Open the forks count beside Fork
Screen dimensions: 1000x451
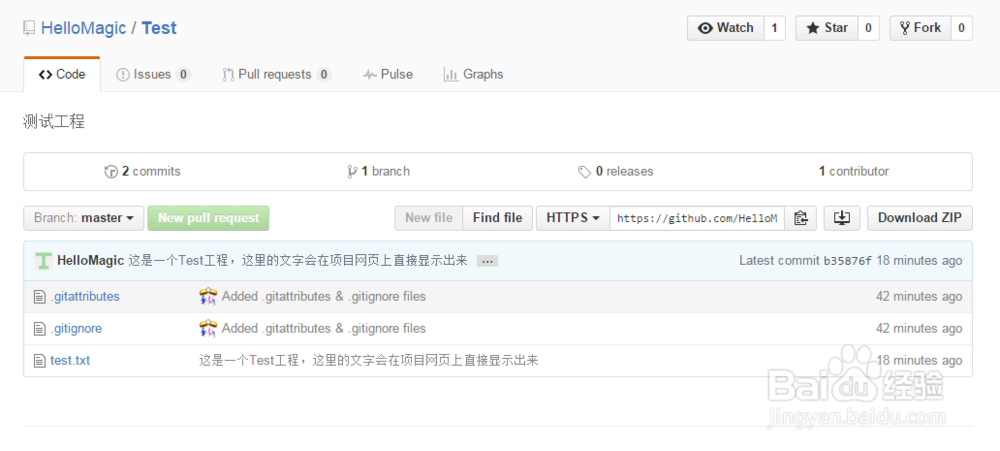[x=961, y=28]
